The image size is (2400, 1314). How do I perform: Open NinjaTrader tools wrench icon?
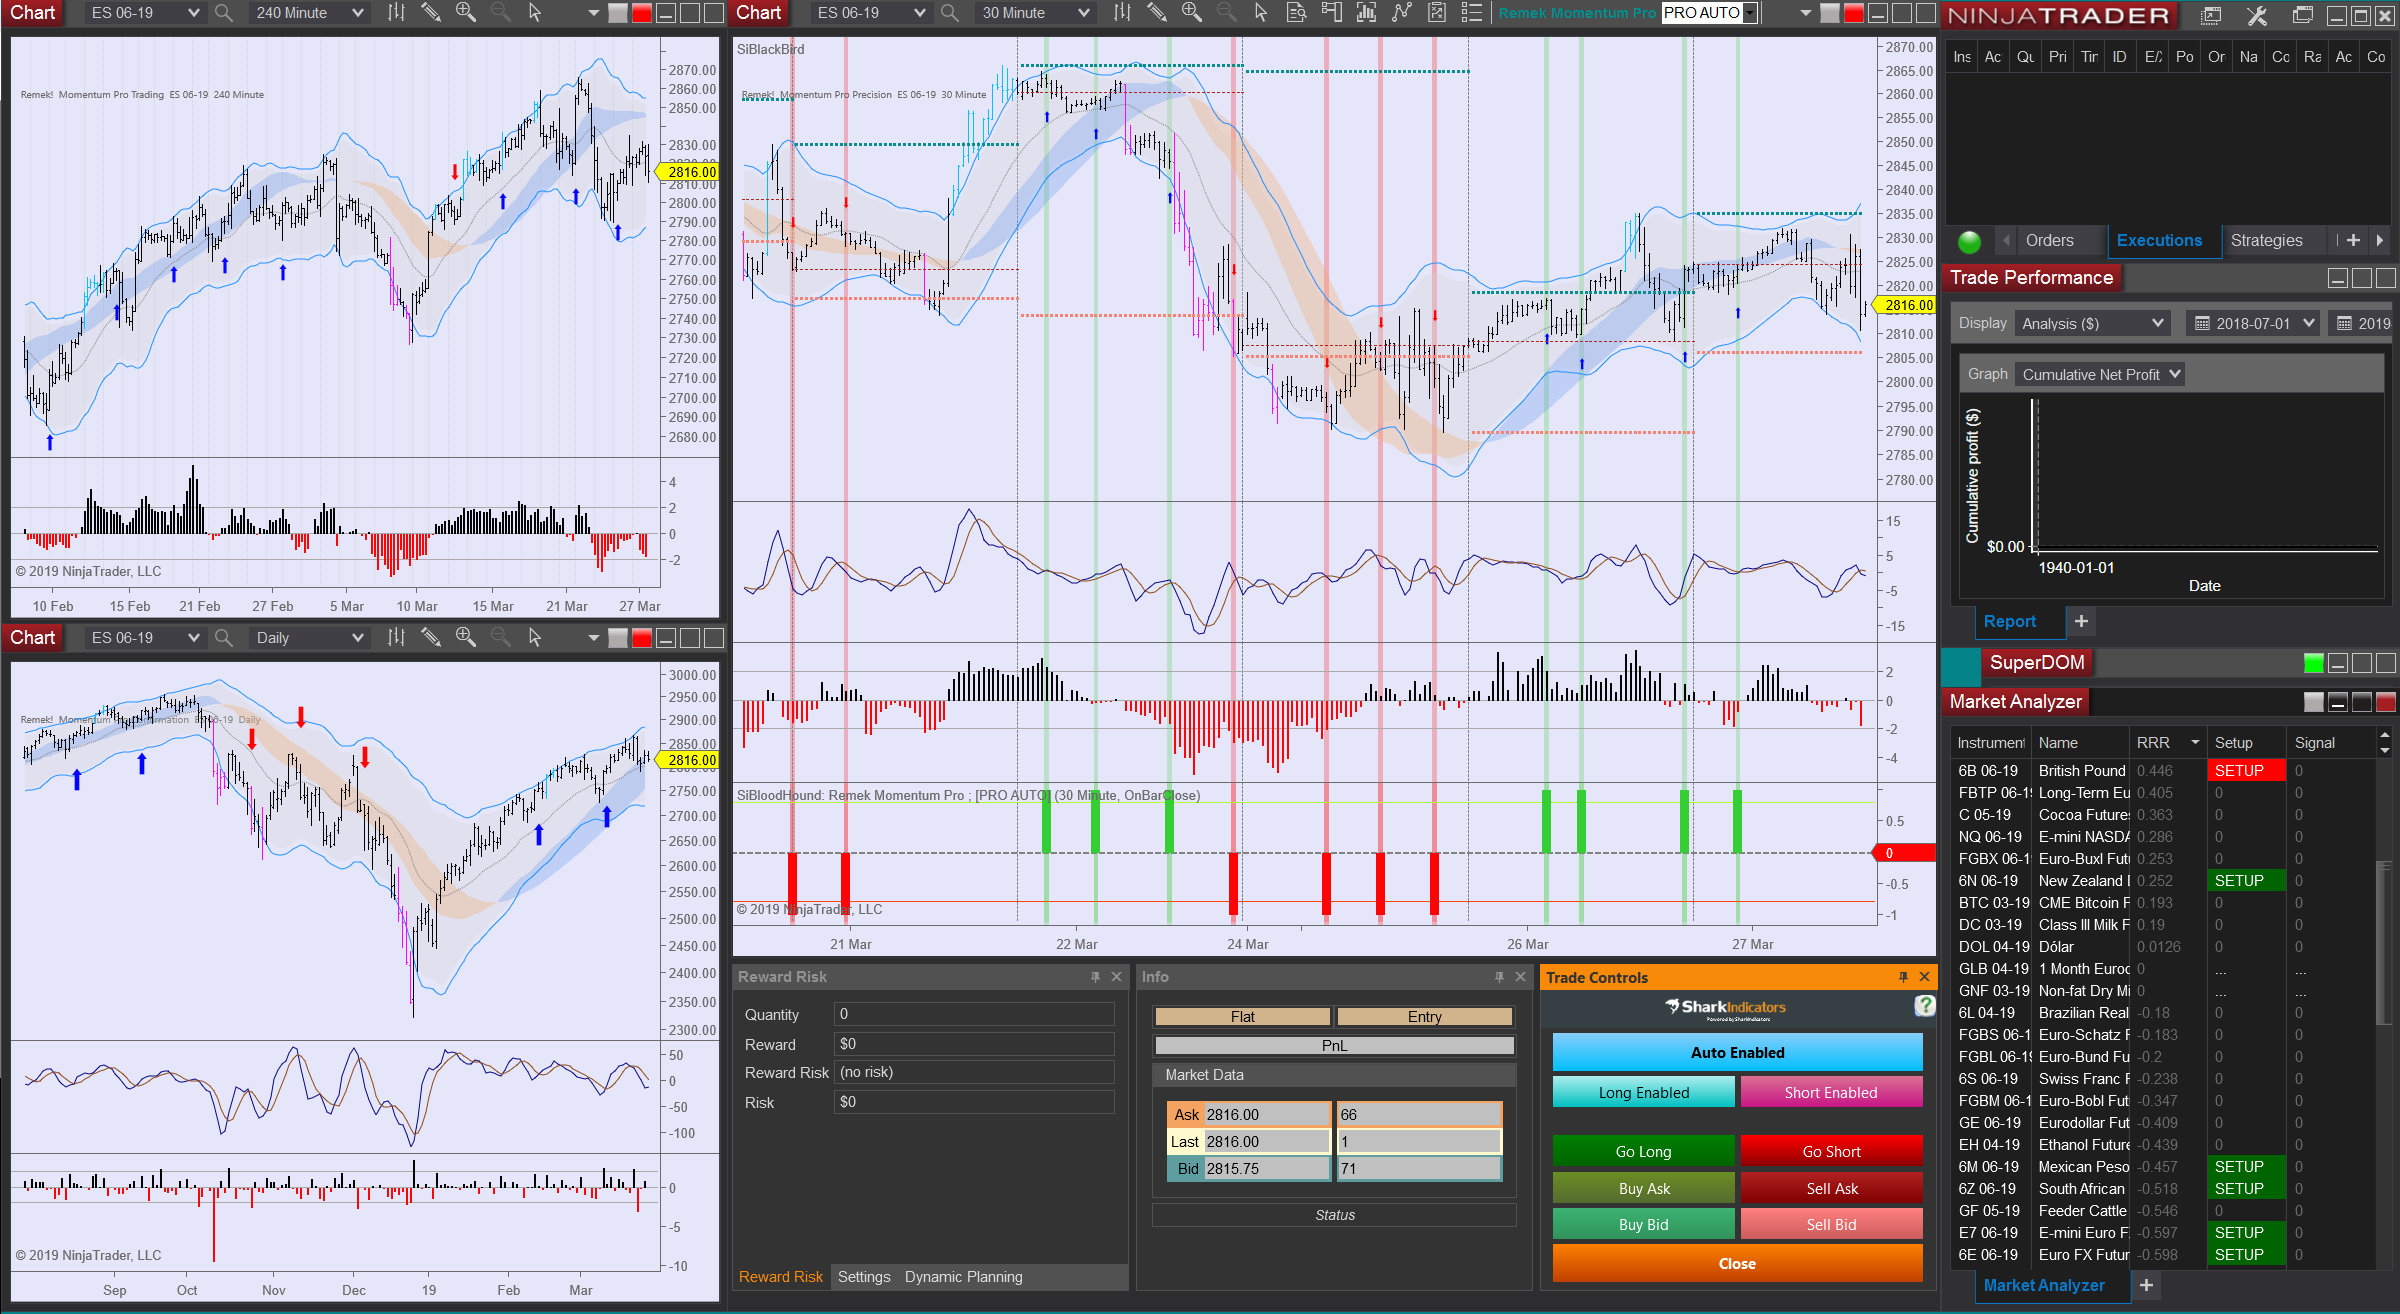(x=2256, y=16)
